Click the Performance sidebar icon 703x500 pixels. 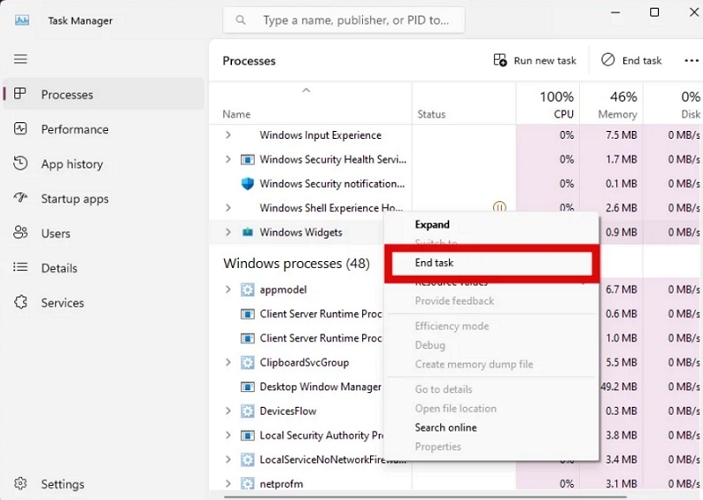pos(20,129)
